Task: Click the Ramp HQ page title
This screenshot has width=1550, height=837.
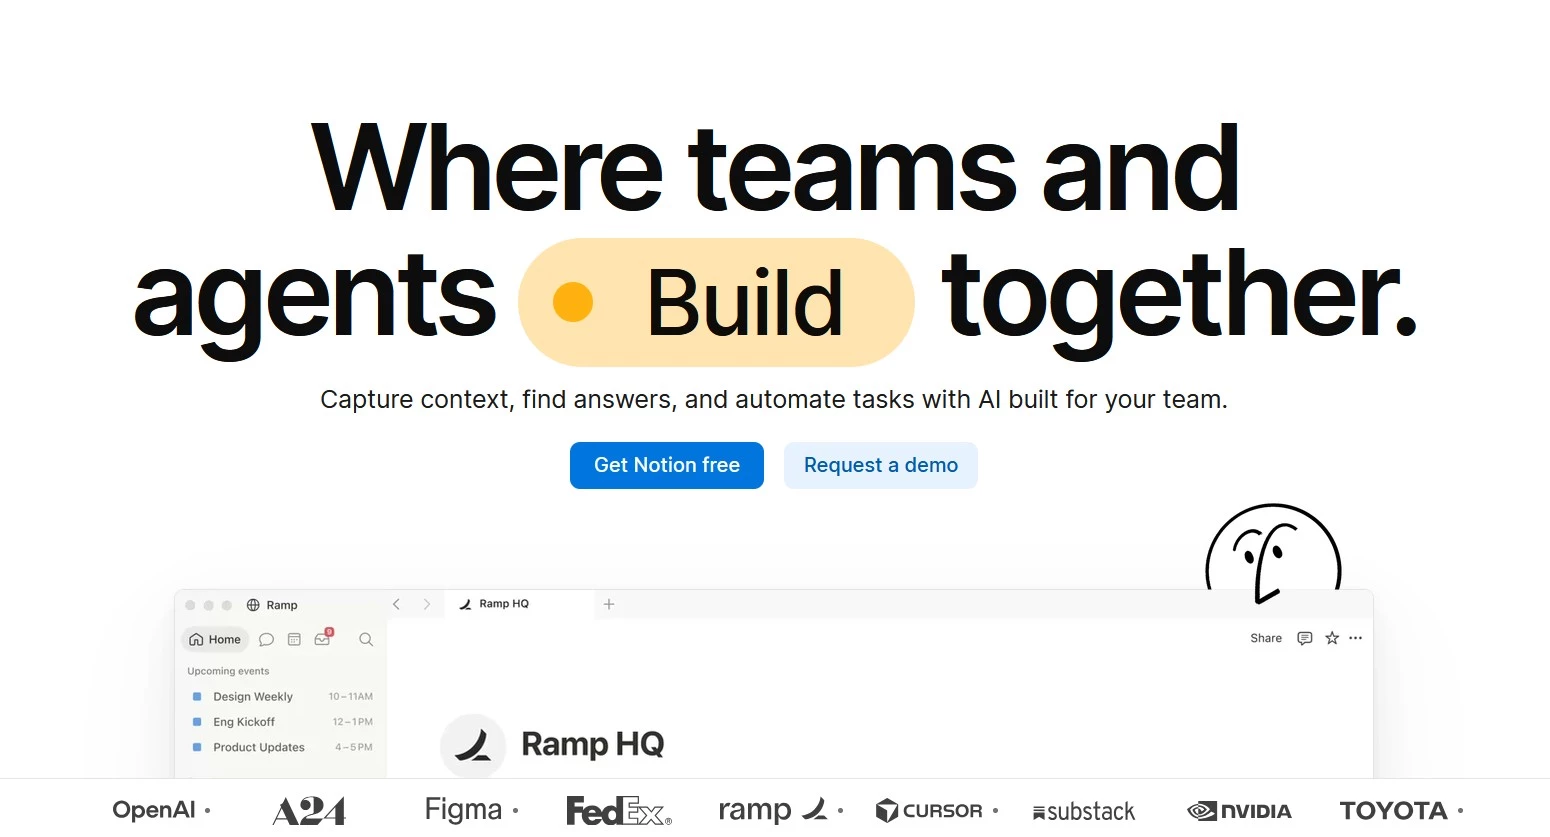Action: pos(593,744)
